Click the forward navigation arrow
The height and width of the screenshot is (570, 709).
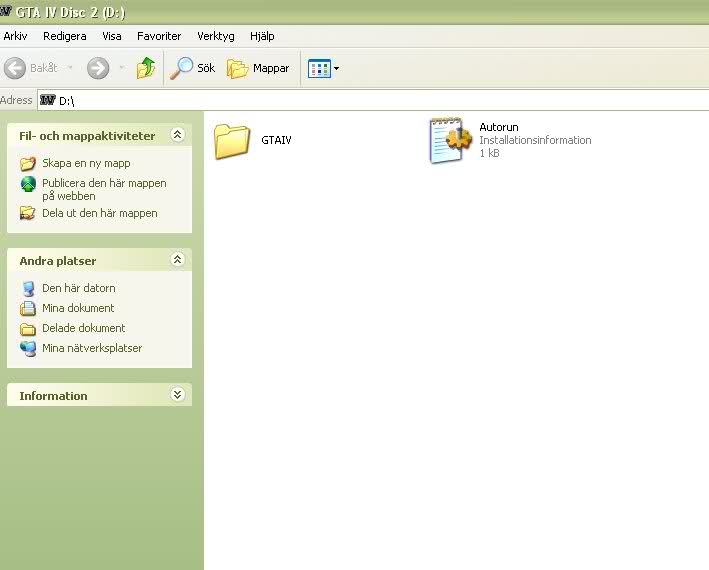tap(98, 68)
